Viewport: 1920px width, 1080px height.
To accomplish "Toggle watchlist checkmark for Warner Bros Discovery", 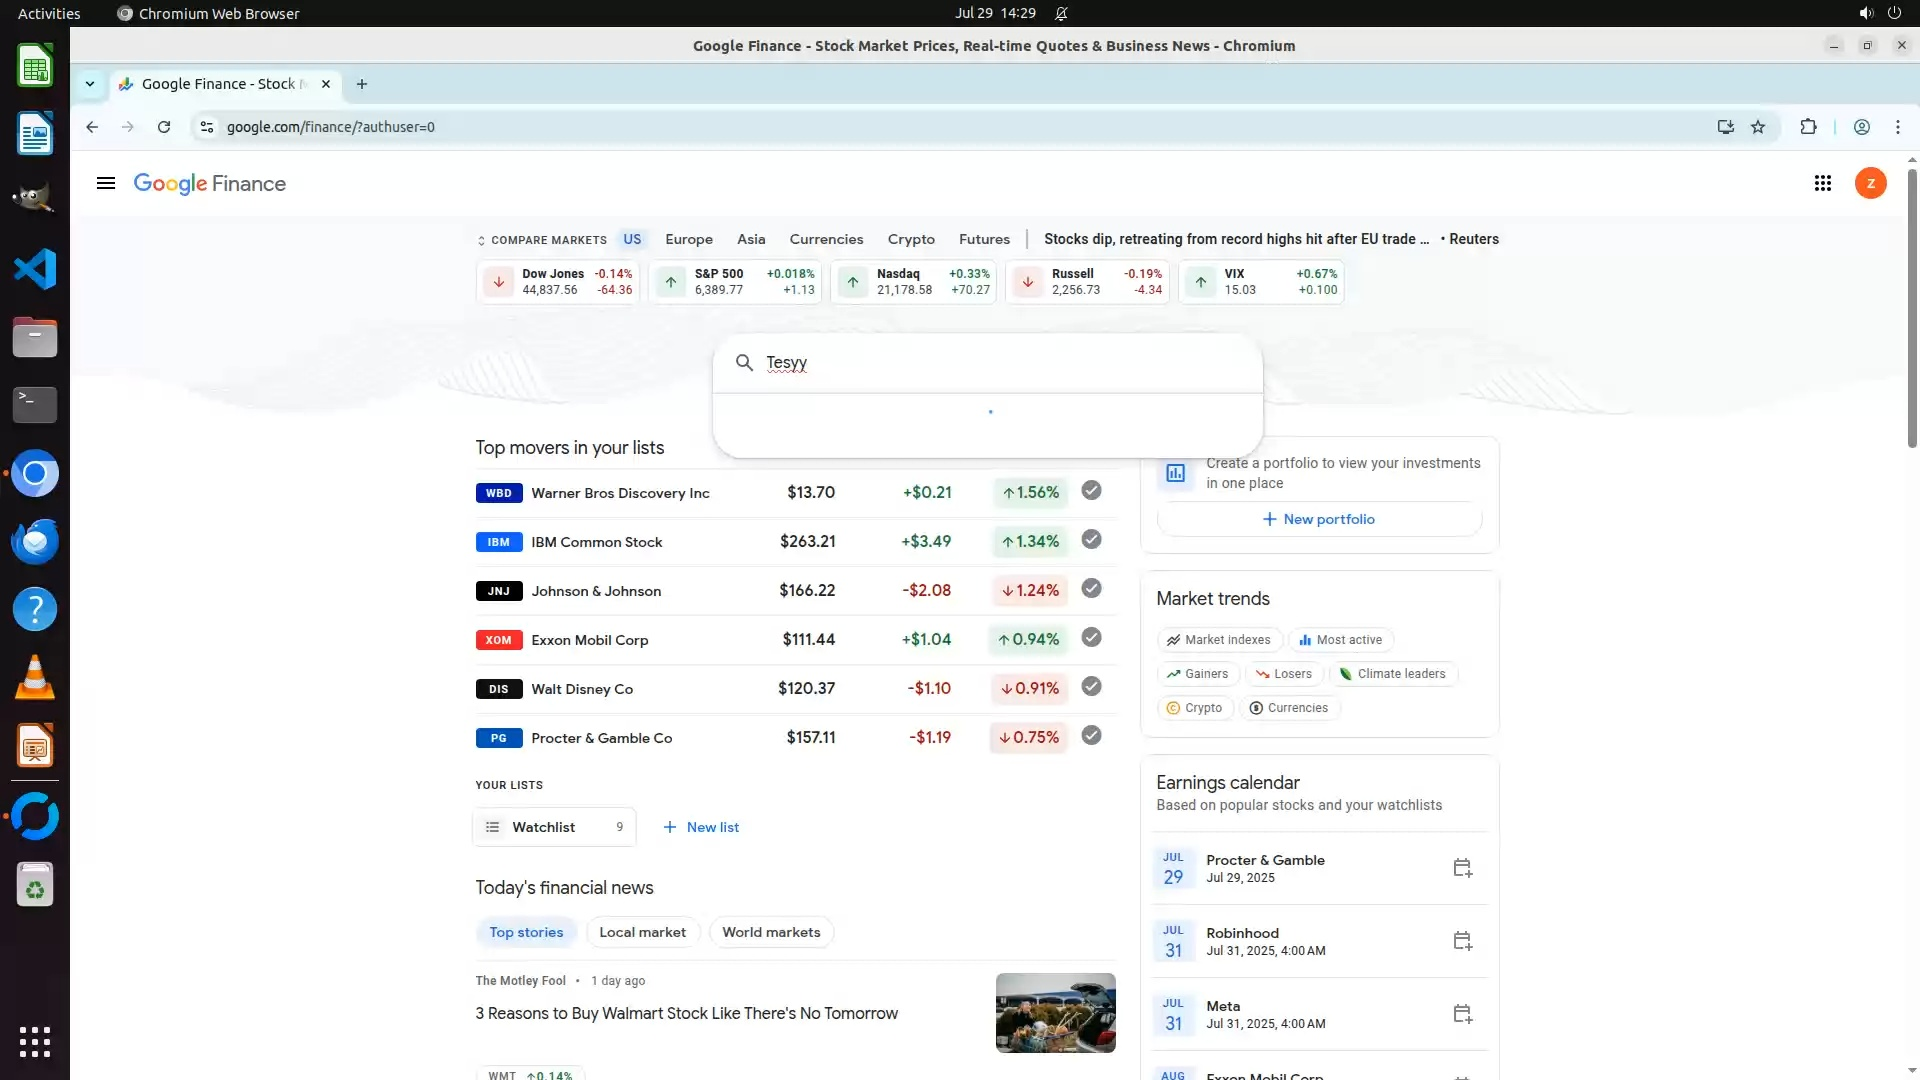I will pyautogui.click(x=1091, y=491).
